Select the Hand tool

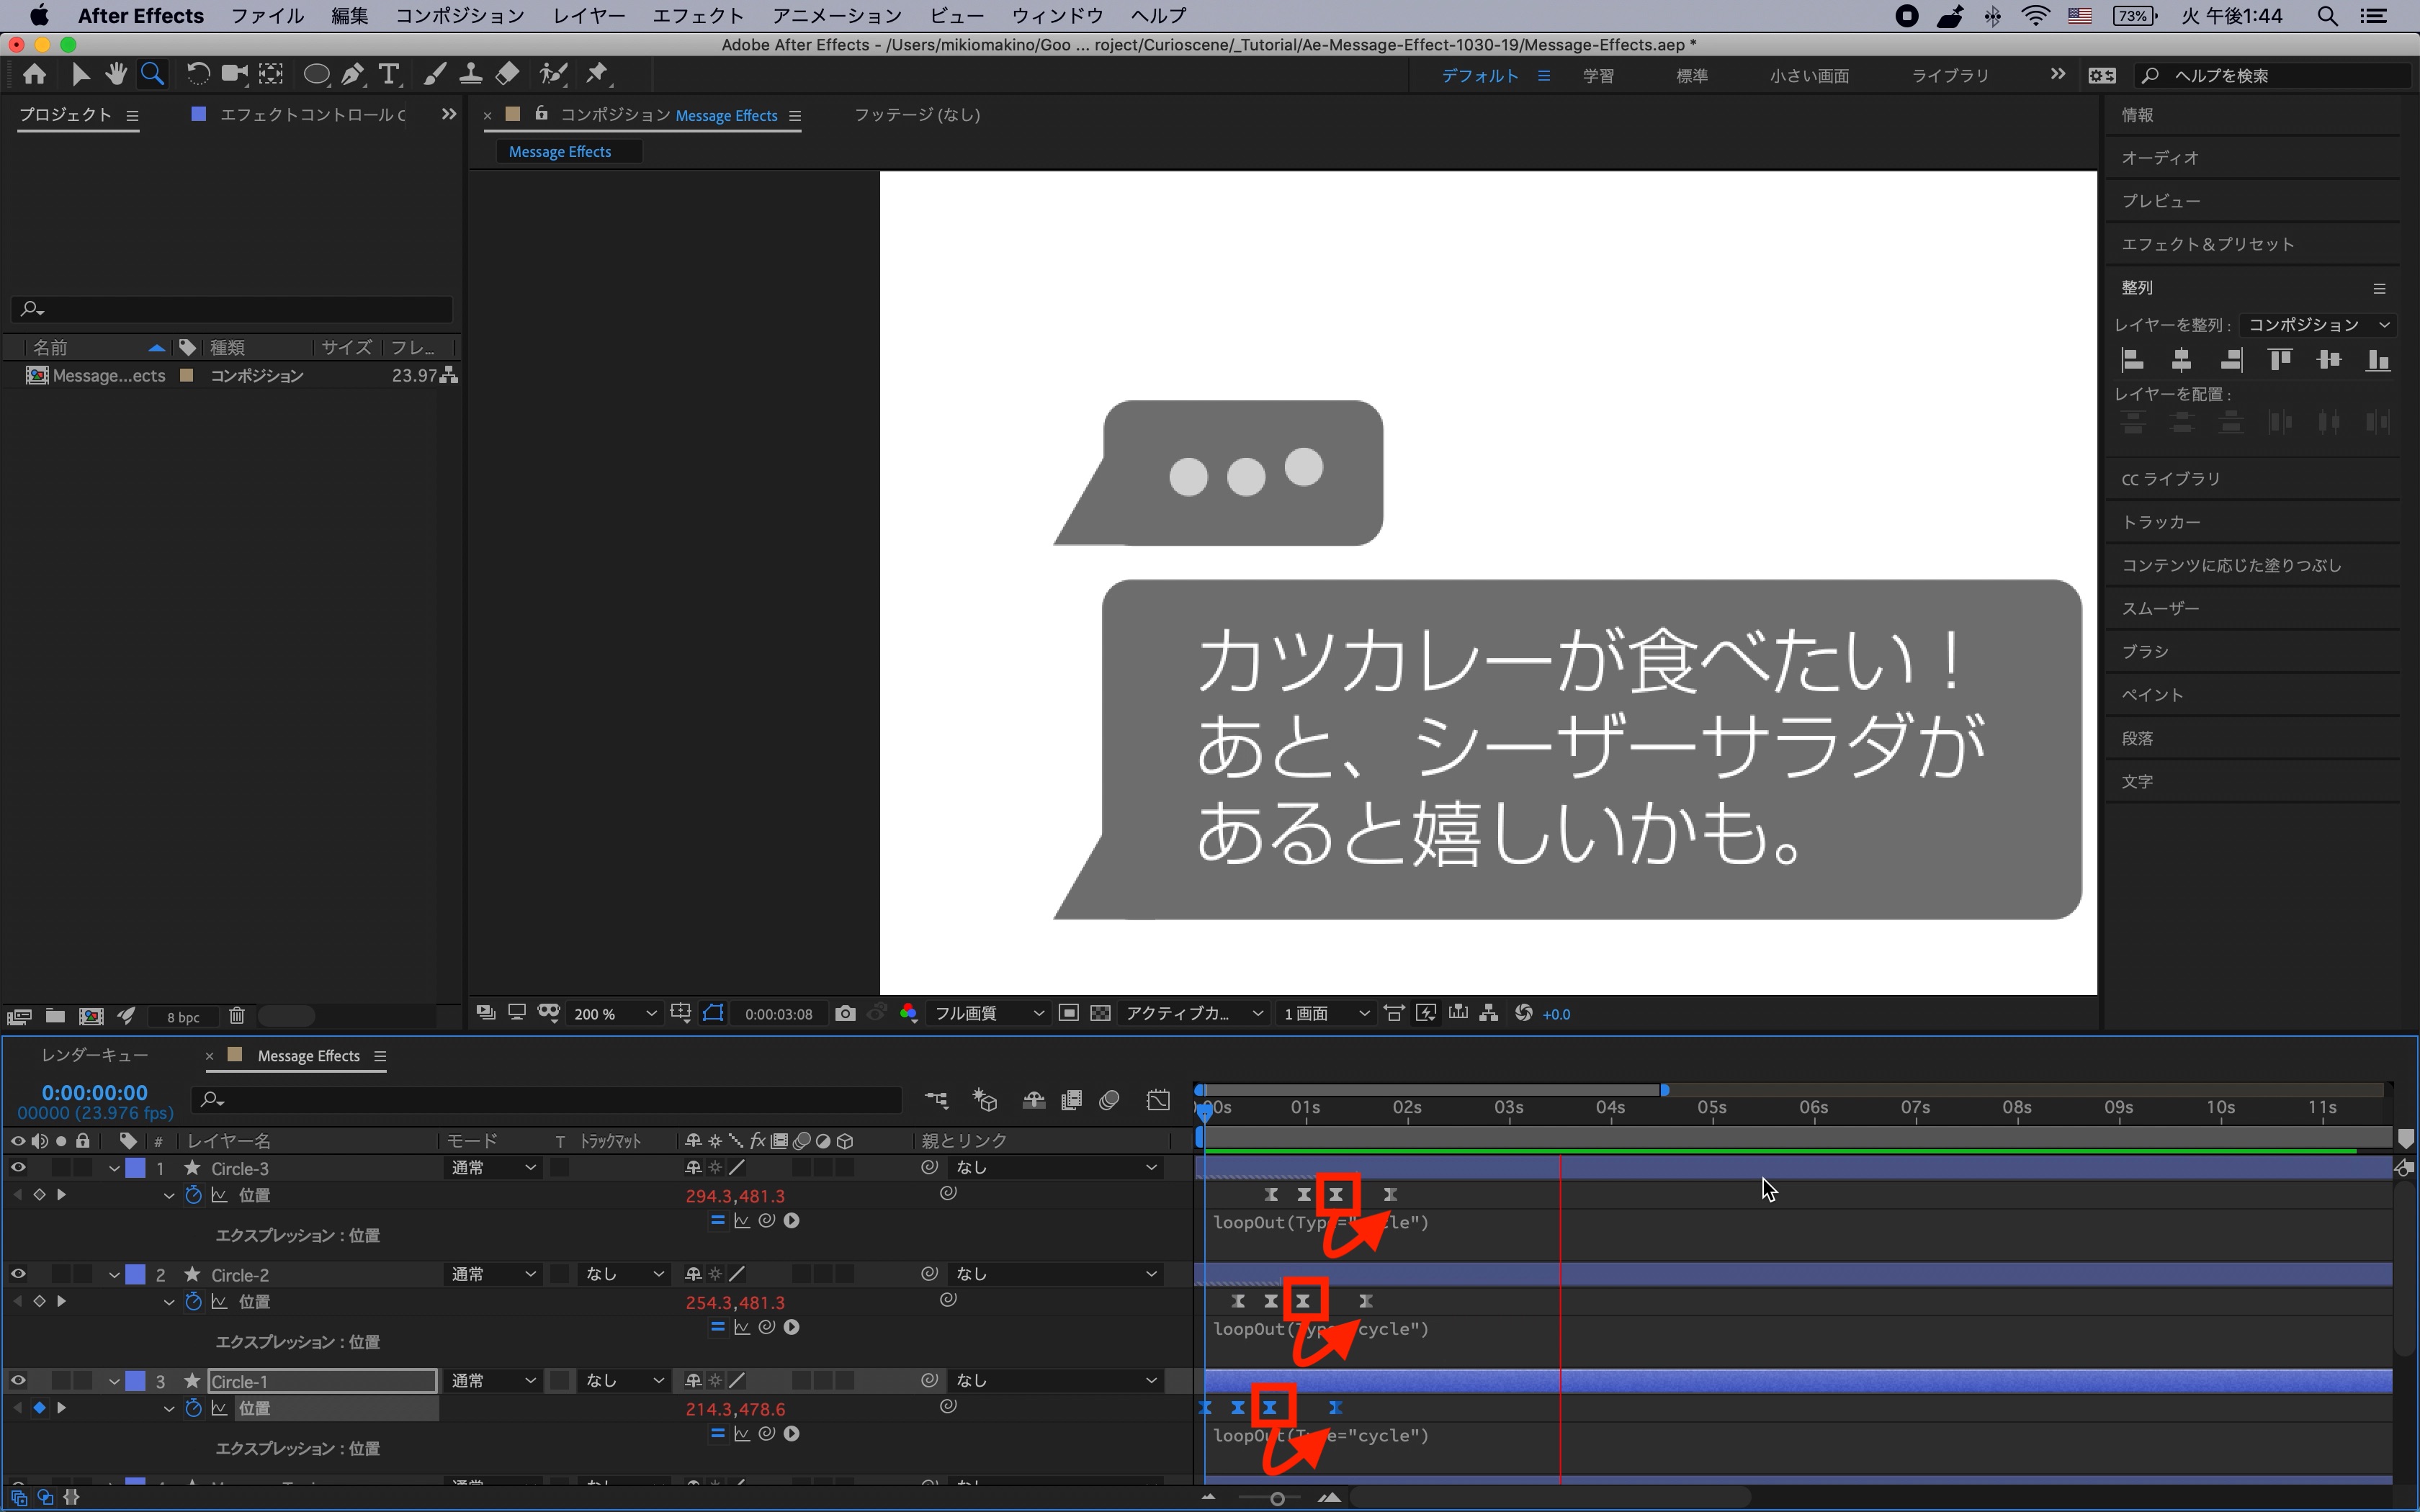pyautogui.click(x=116, y=74)
